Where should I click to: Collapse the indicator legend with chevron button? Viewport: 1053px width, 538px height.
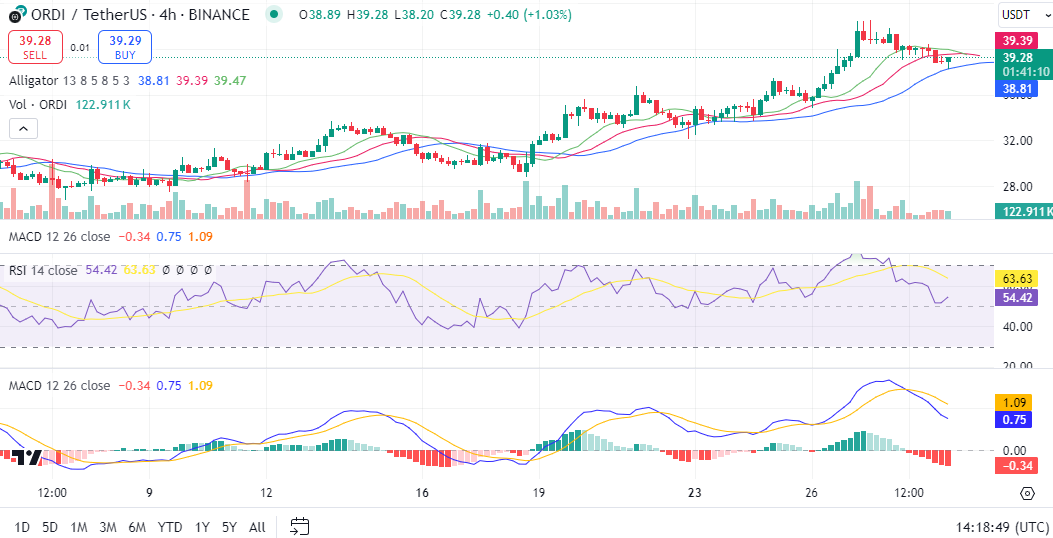[x=23, y=128]
